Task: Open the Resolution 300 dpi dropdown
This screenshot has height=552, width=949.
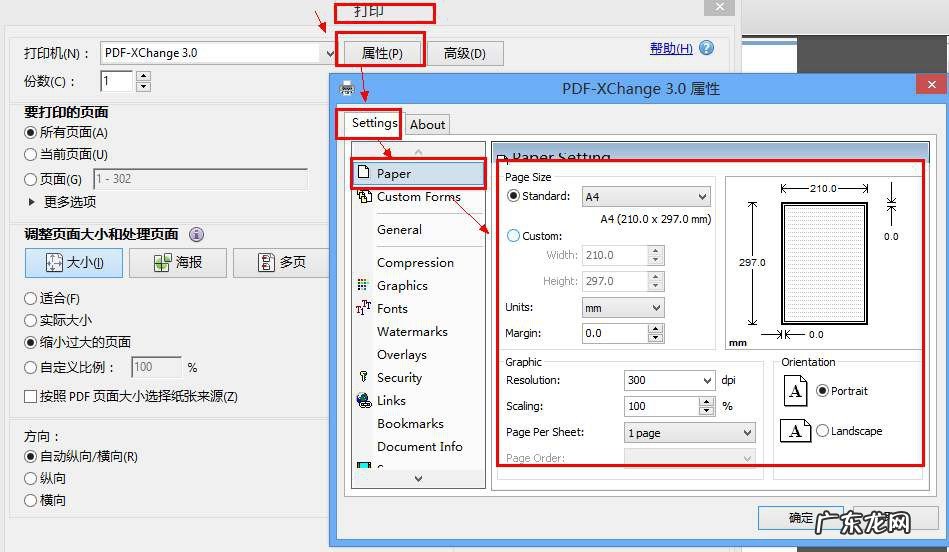Action: click(670, 380)
